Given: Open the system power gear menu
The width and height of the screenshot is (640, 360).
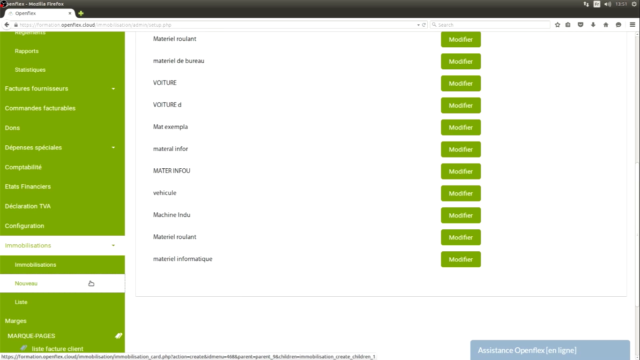Looking at the screenshot, I should (634, 4).
